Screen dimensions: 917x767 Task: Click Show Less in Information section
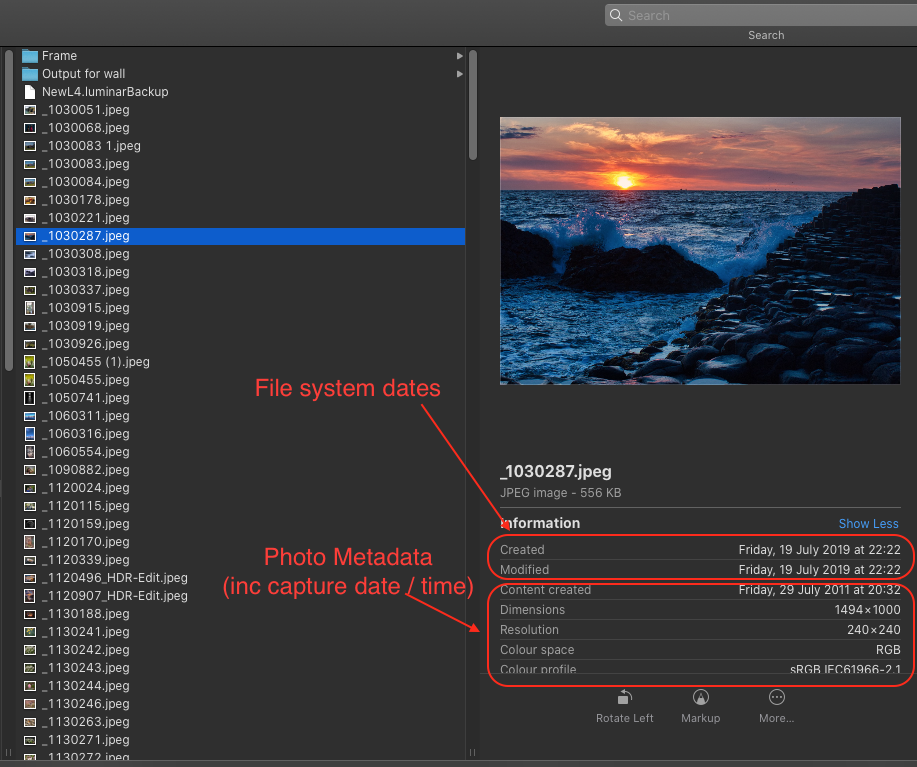[x=868, y=524]
